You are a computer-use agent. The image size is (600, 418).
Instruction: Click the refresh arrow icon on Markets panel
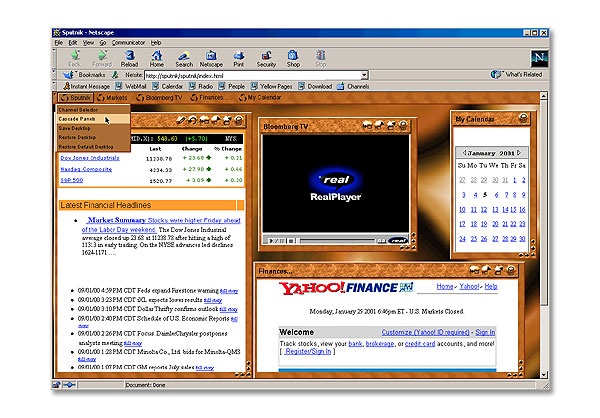coord(192,121)
